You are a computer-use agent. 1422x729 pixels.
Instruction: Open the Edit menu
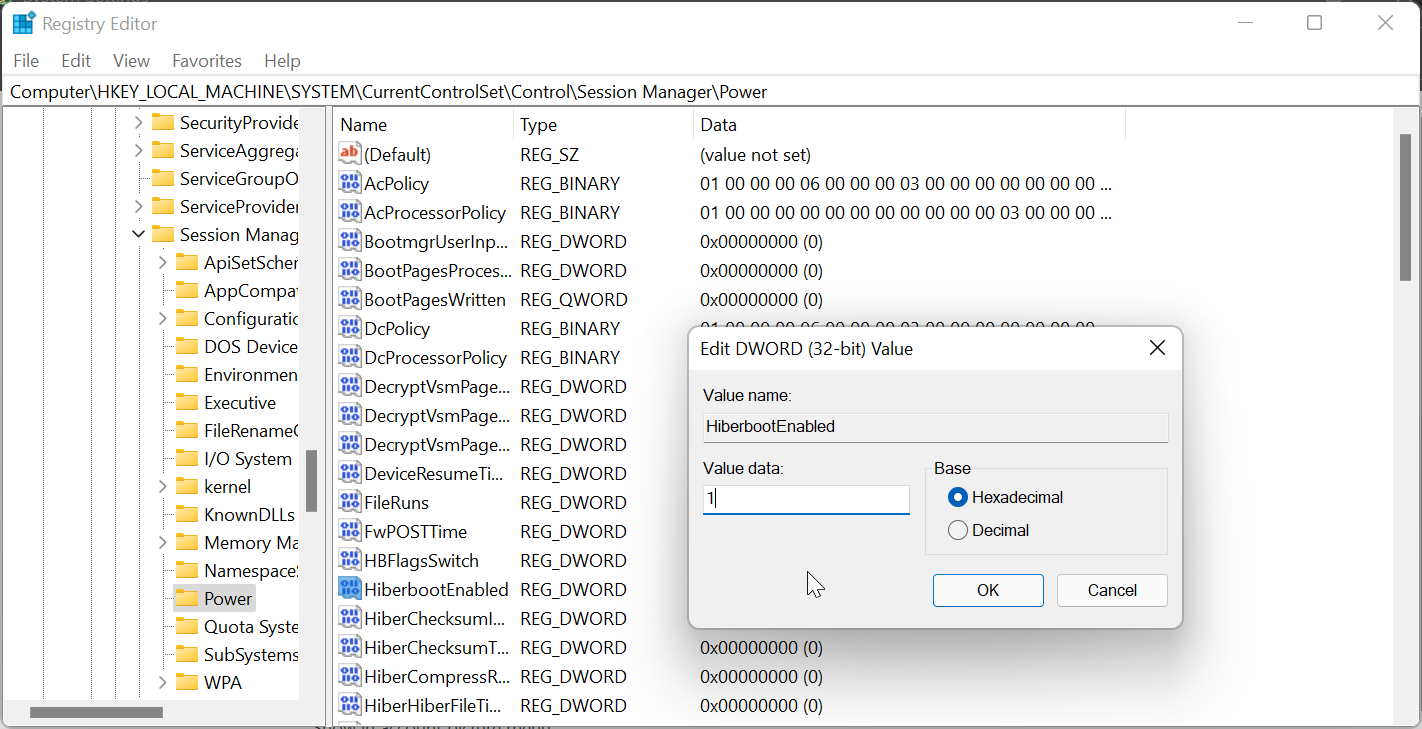click(75, 60)
